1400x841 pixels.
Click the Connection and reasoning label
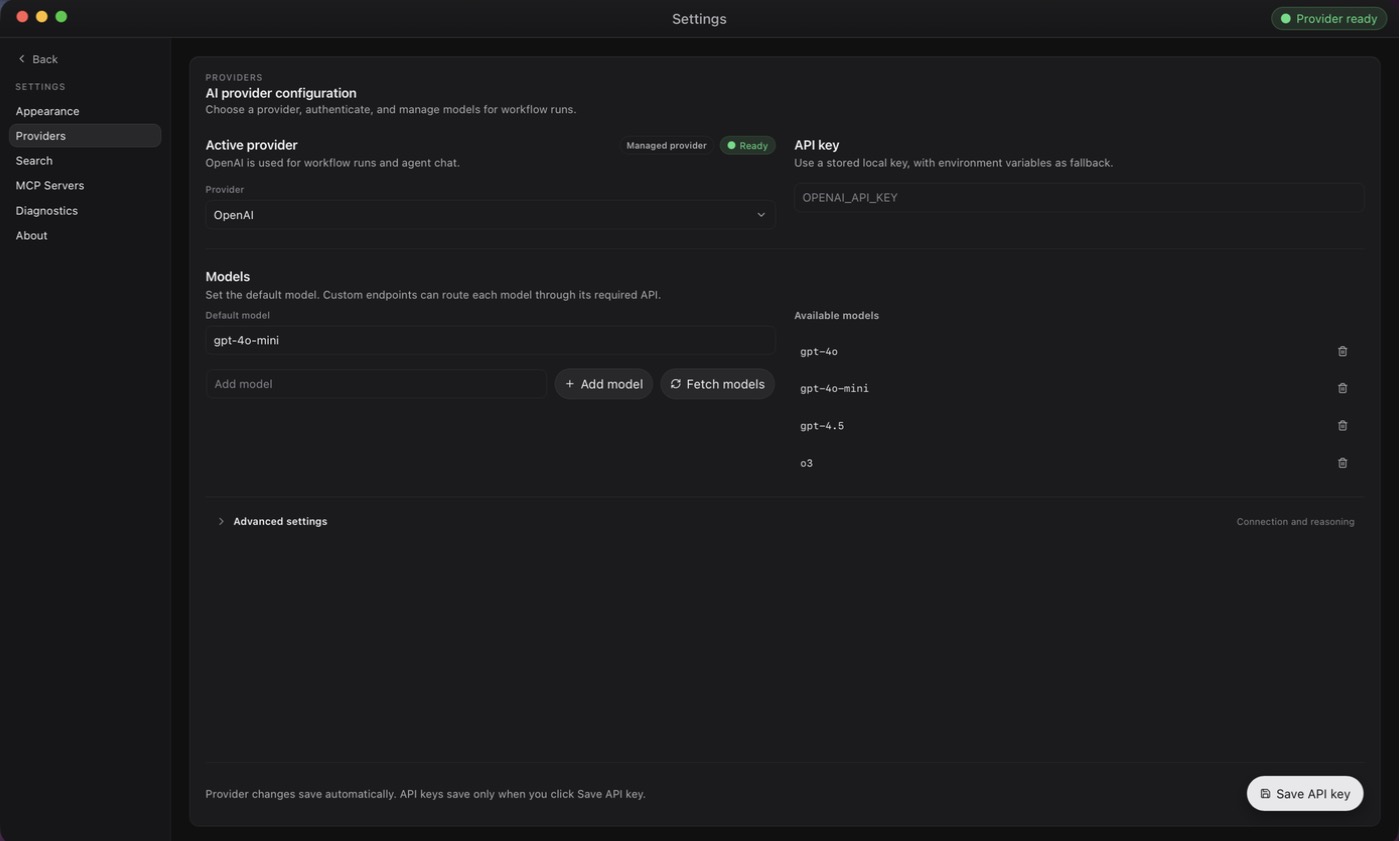point(1295,522)
